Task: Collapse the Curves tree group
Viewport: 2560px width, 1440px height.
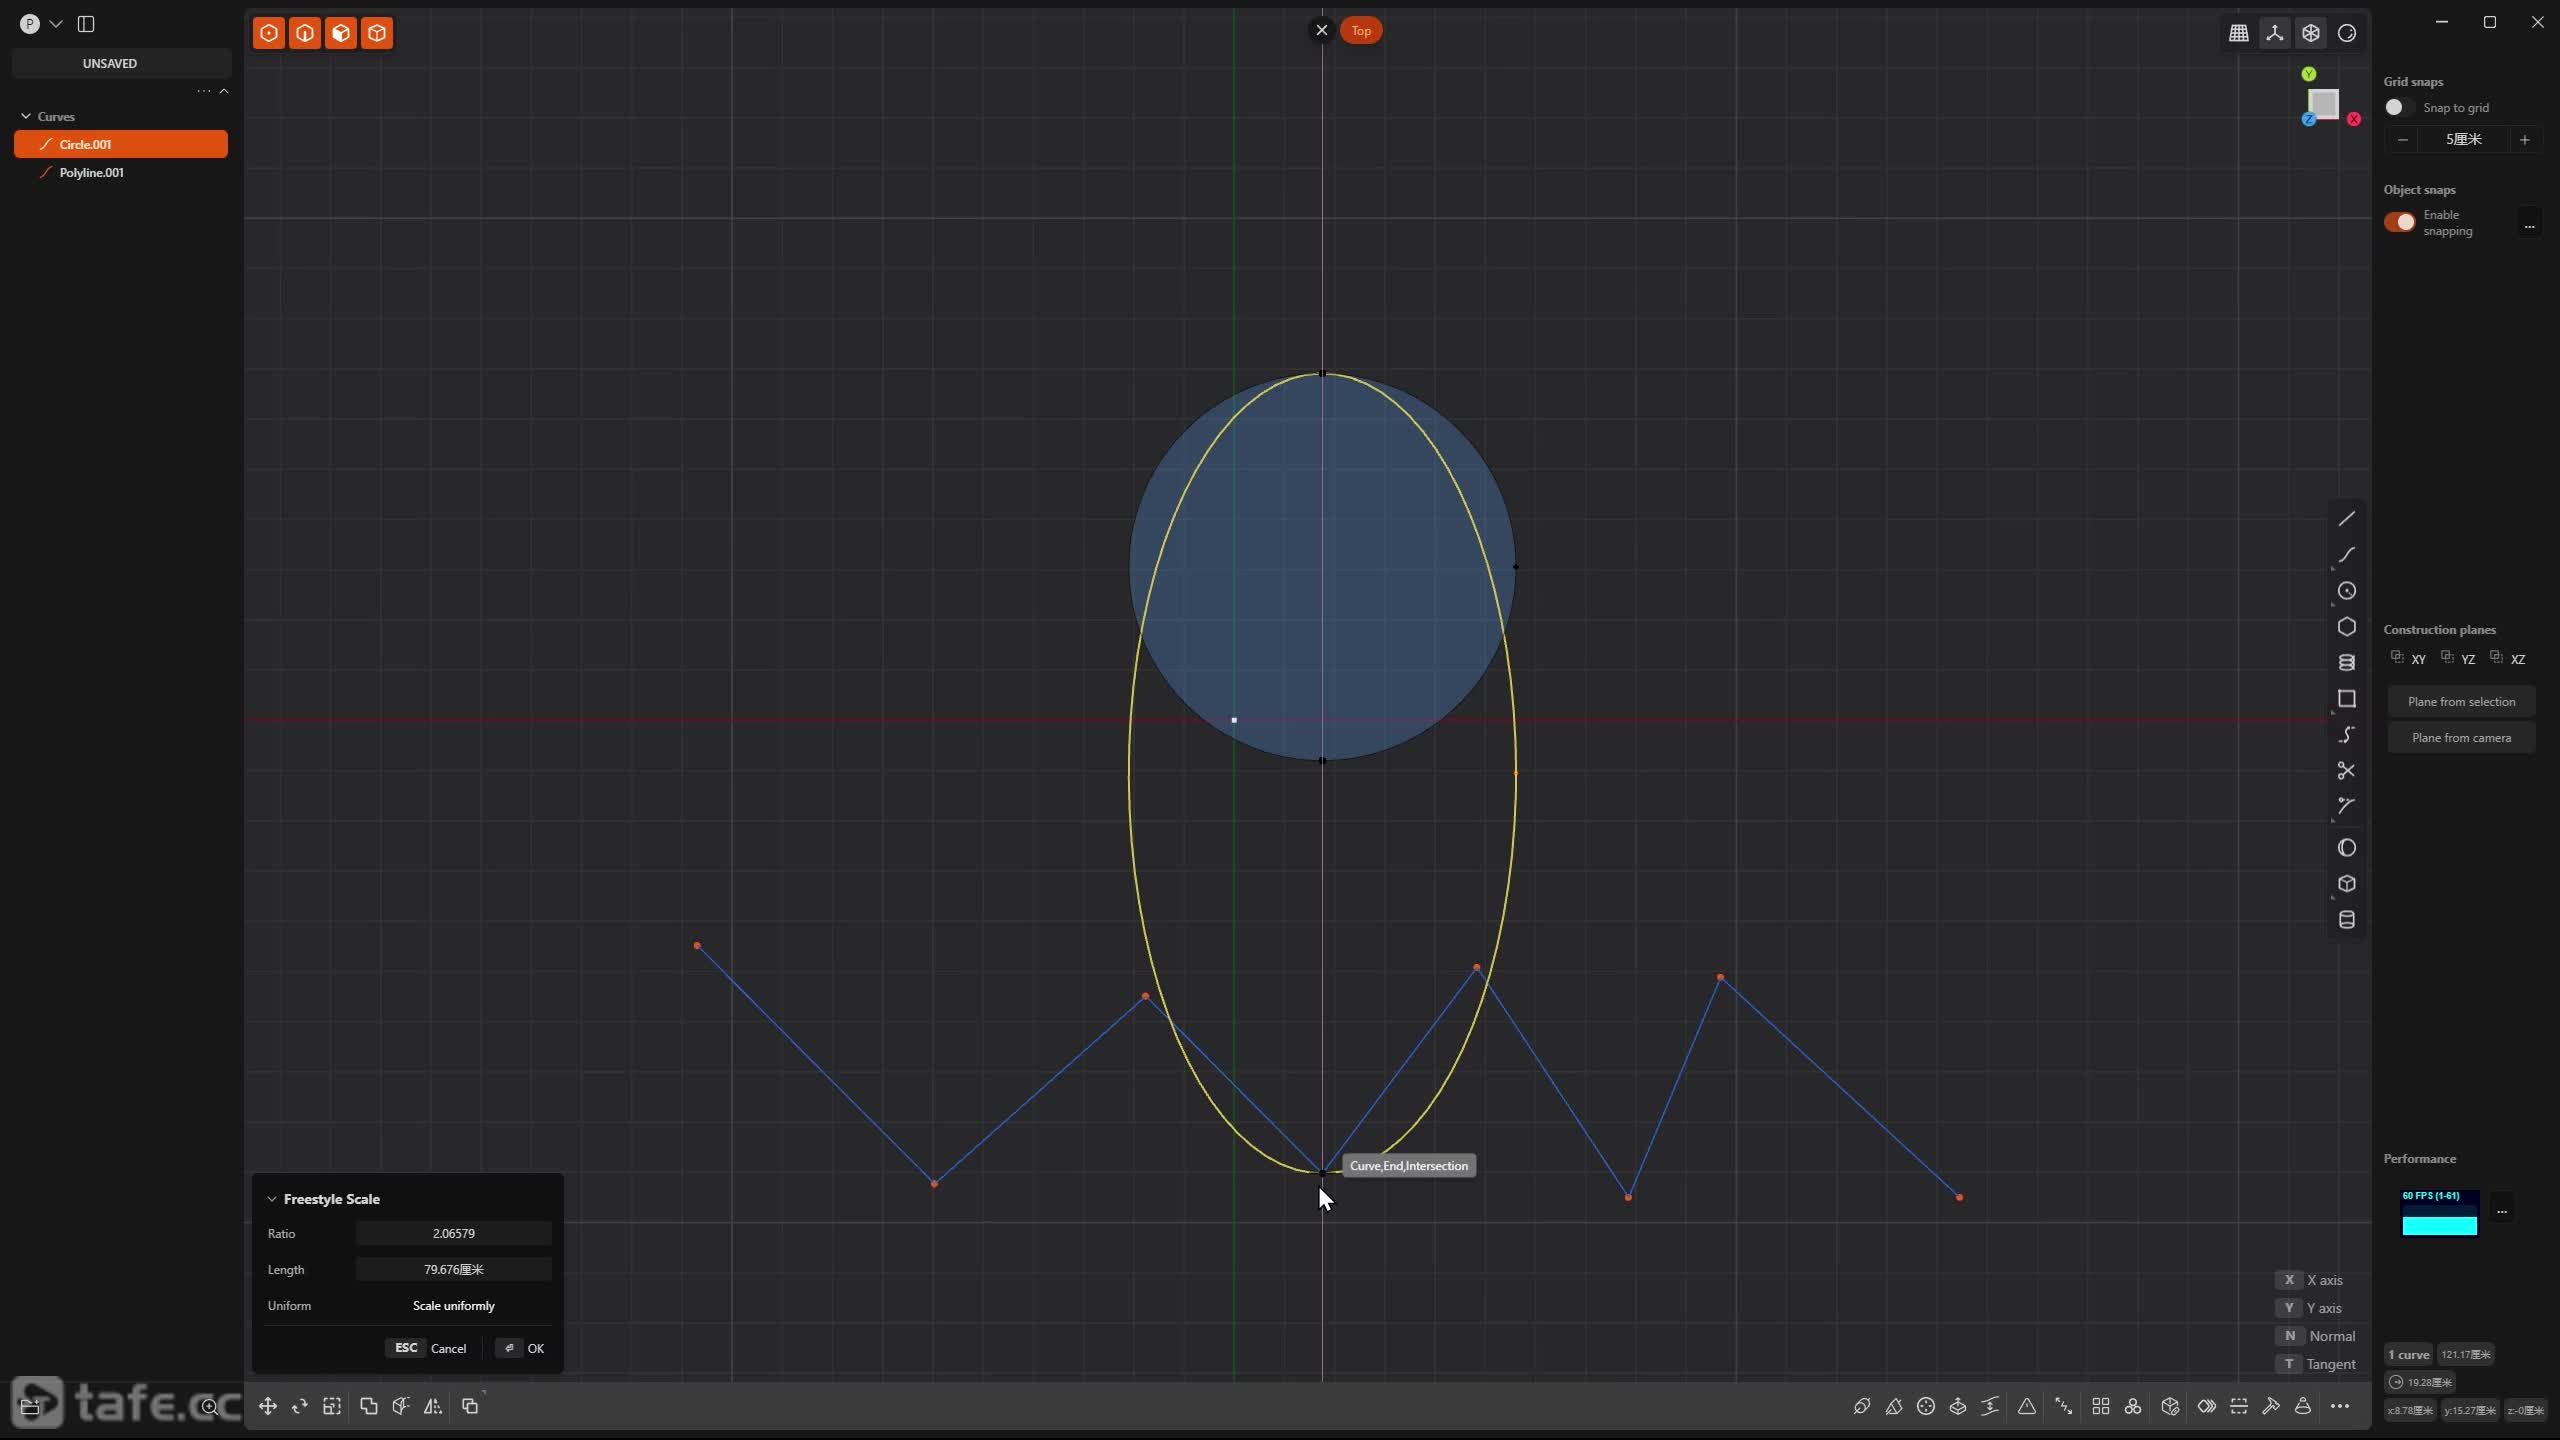Action: [x=26, y=116]
